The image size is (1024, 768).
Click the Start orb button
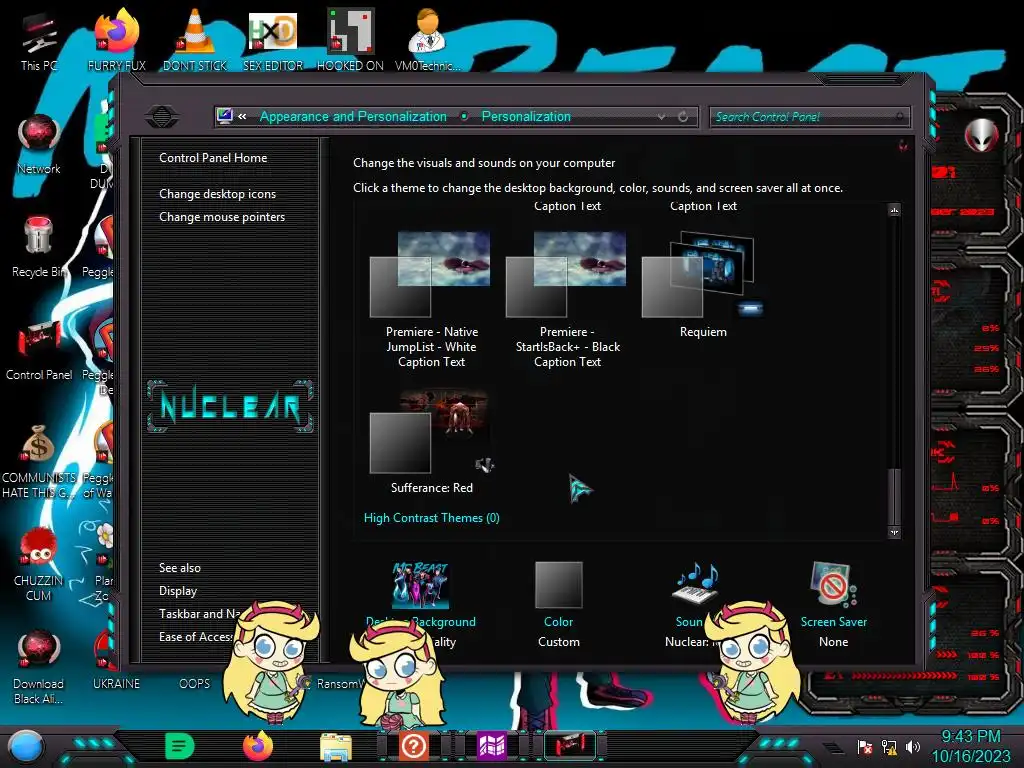(25, 746)
